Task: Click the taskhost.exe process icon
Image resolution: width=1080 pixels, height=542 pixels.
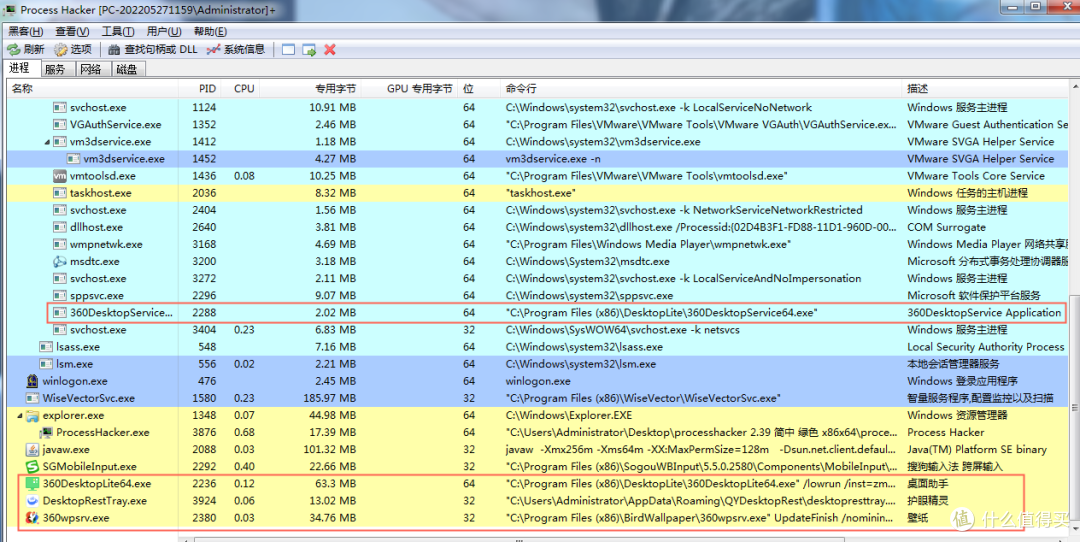Action: tap(60, 194)
